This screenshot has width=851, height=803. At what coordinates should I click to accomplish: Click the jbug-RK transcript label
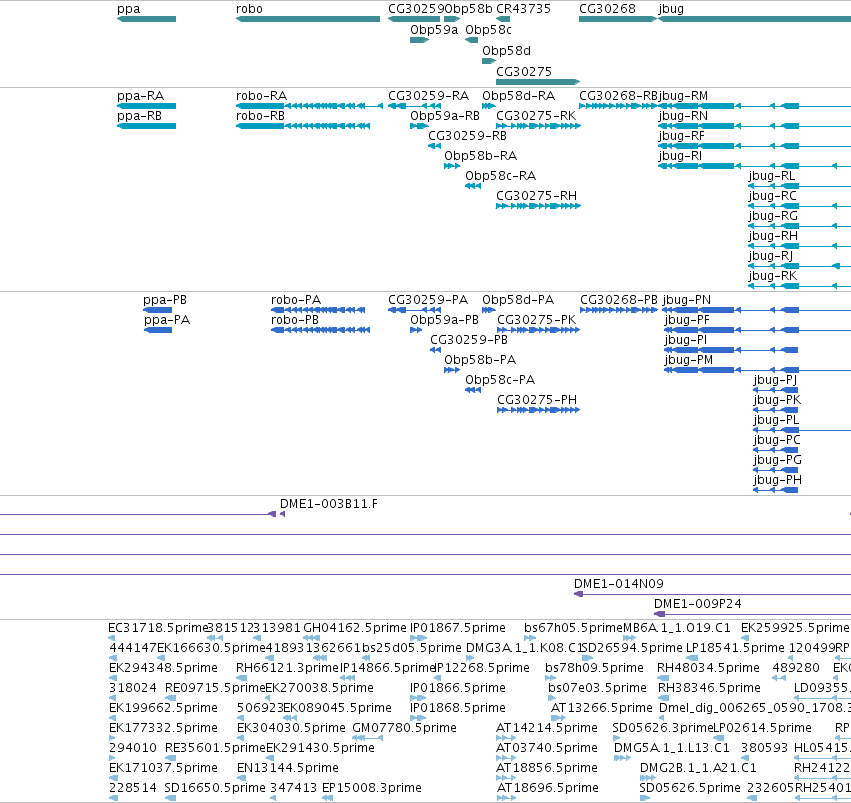773,276
